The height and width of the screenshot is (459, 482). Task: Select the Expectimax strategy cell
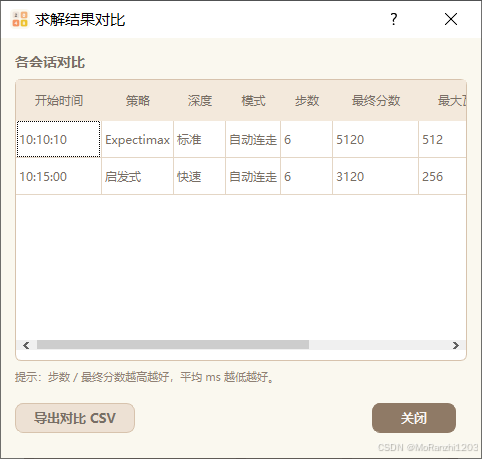tap(137, 139)
